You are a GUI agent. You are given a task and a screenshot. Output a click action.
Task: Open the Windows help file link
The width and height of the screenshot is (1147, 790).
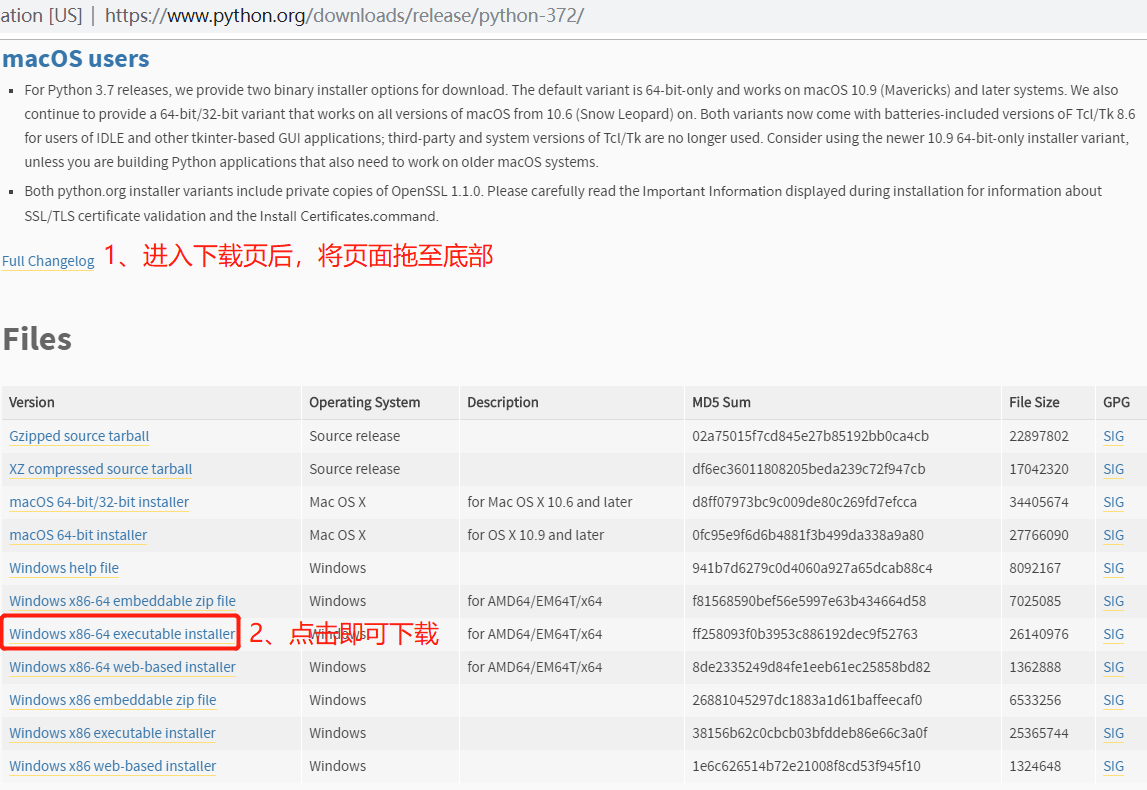click(64, 568)
